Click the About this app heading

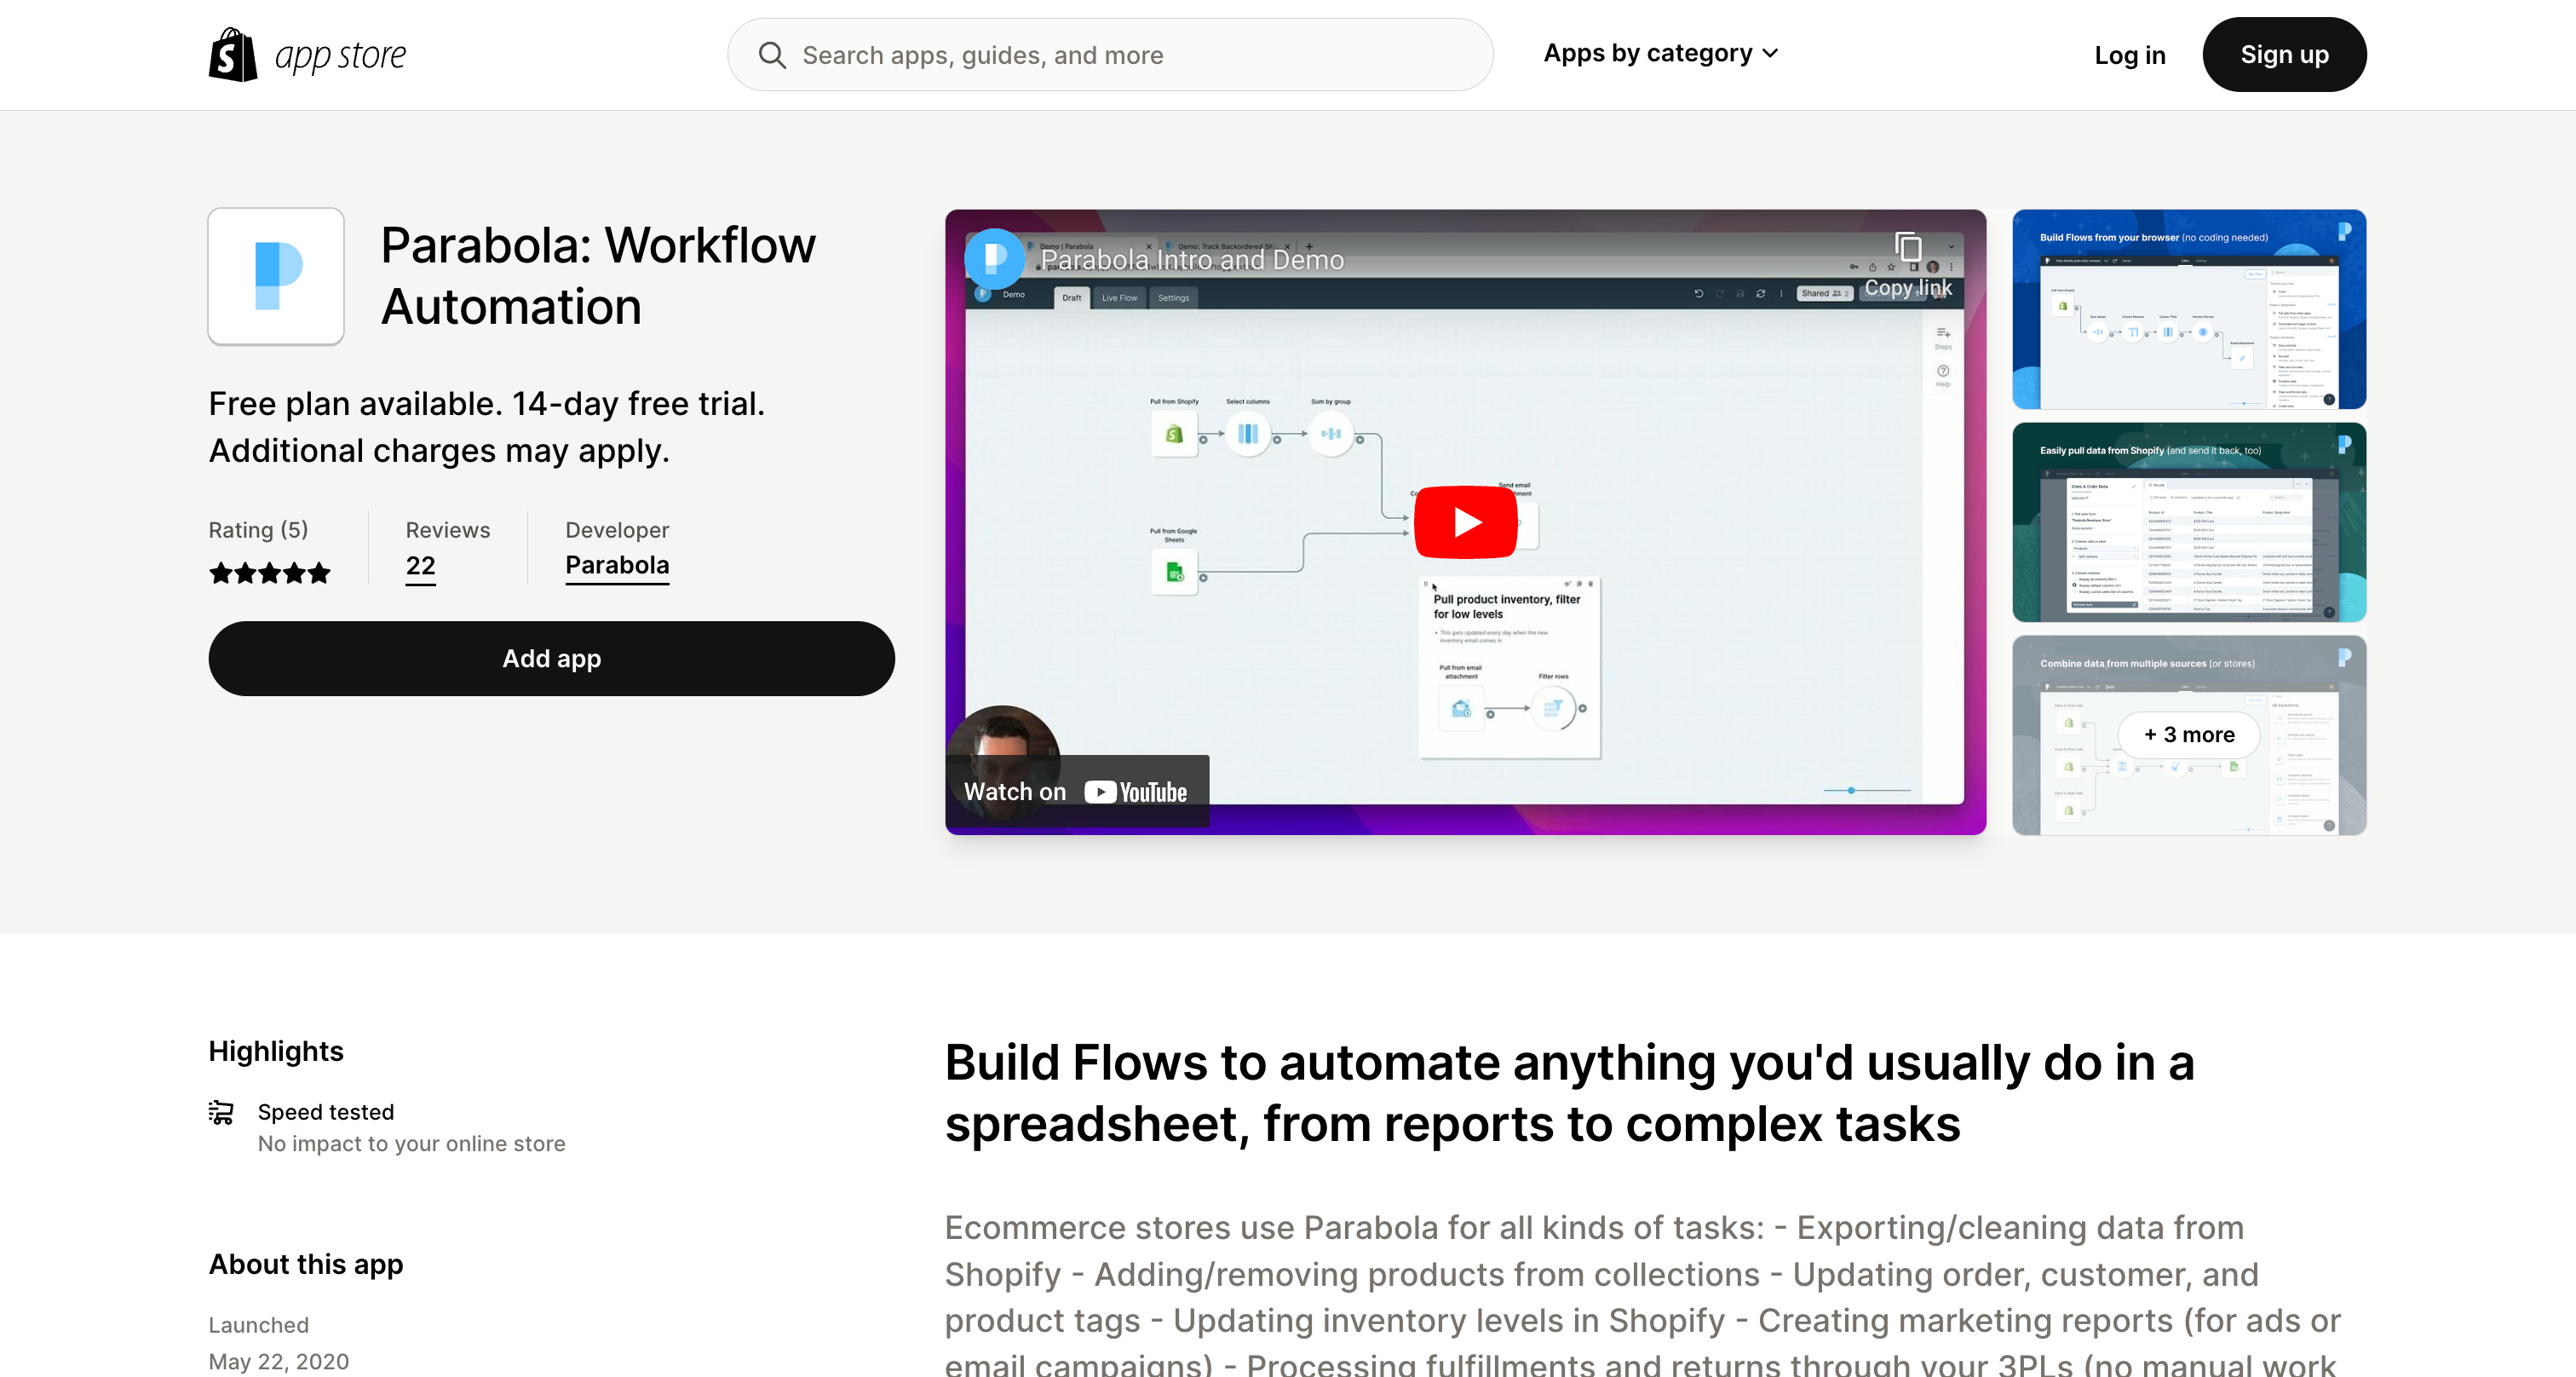pyautogui.click(x=306, y=1264)
